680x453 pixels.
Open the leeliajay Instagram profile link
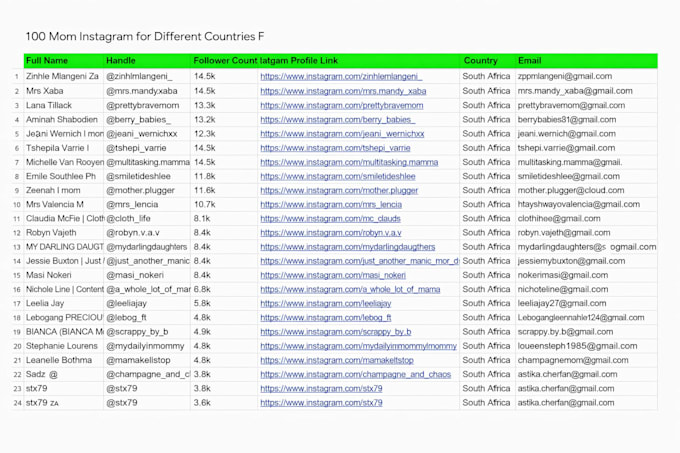(326, 303)
